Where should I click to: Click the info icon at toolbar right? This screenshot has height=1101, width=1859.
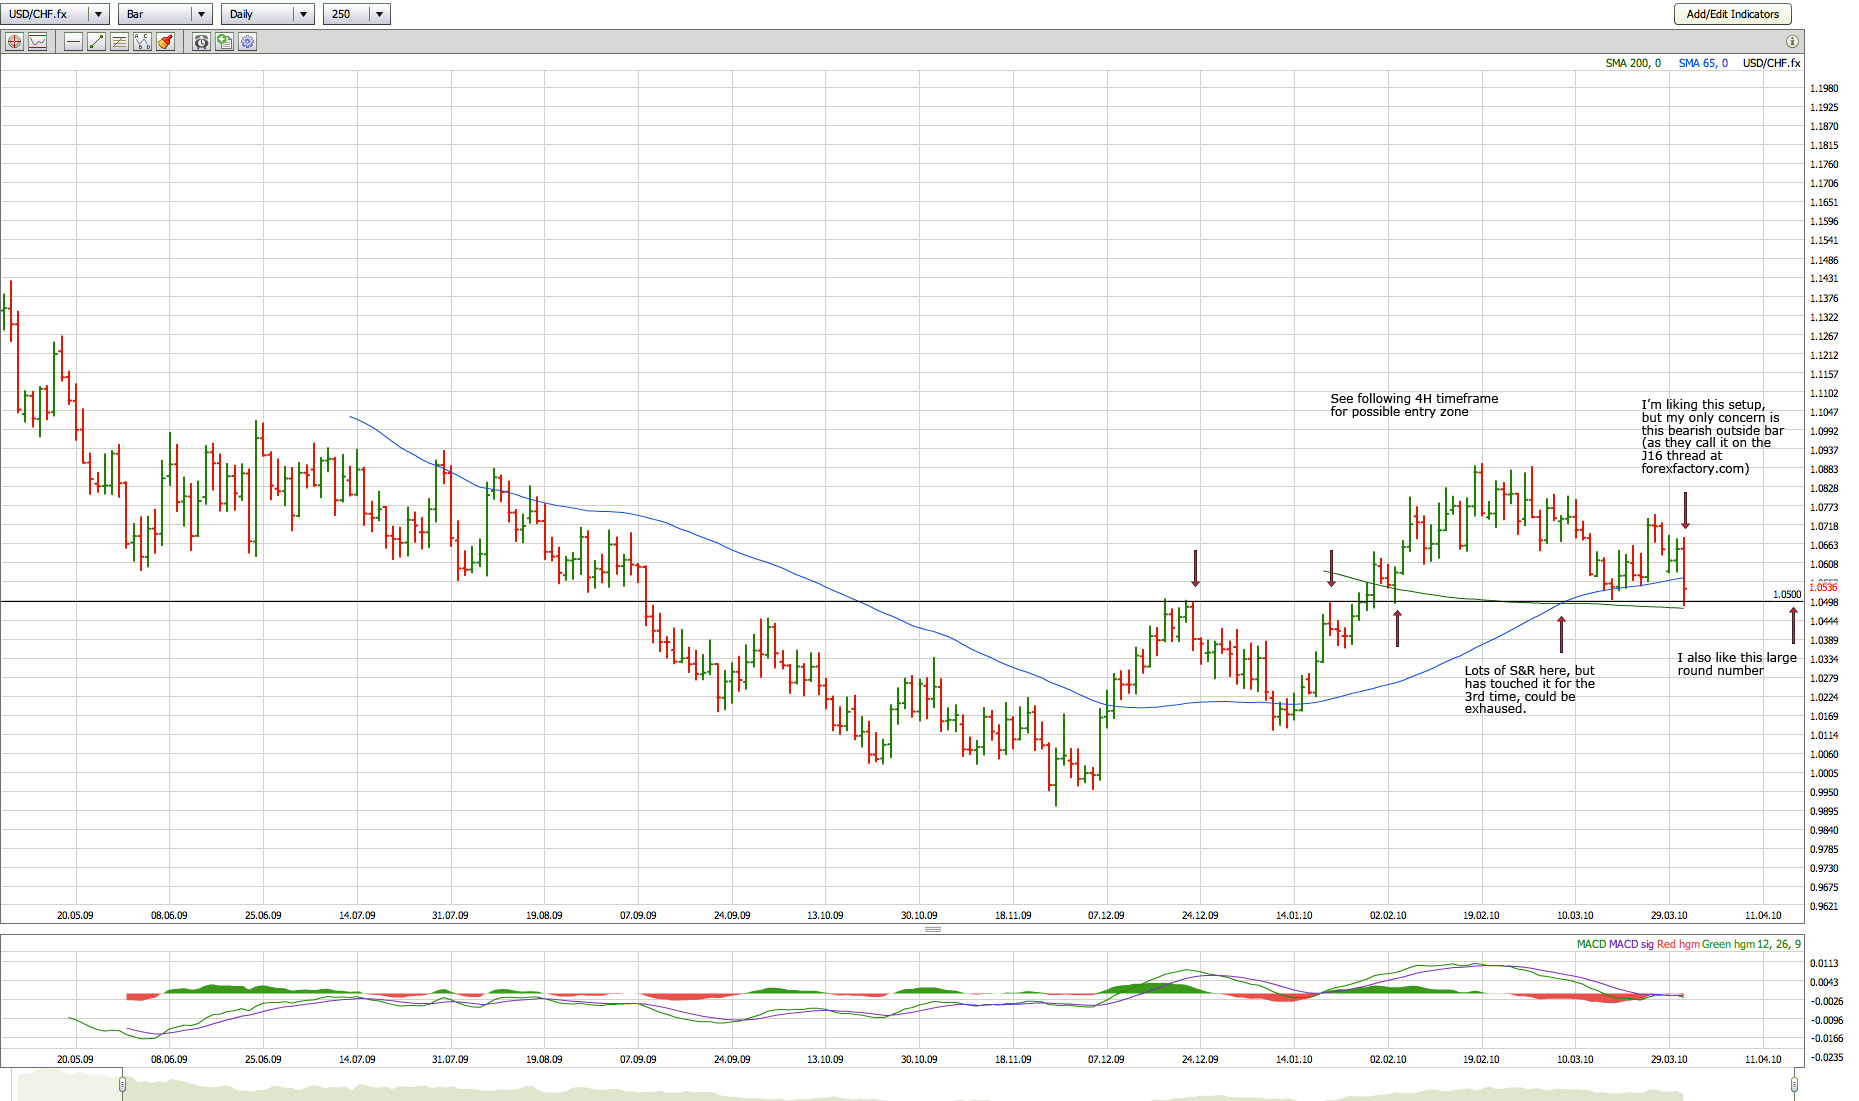[1792, 42]
